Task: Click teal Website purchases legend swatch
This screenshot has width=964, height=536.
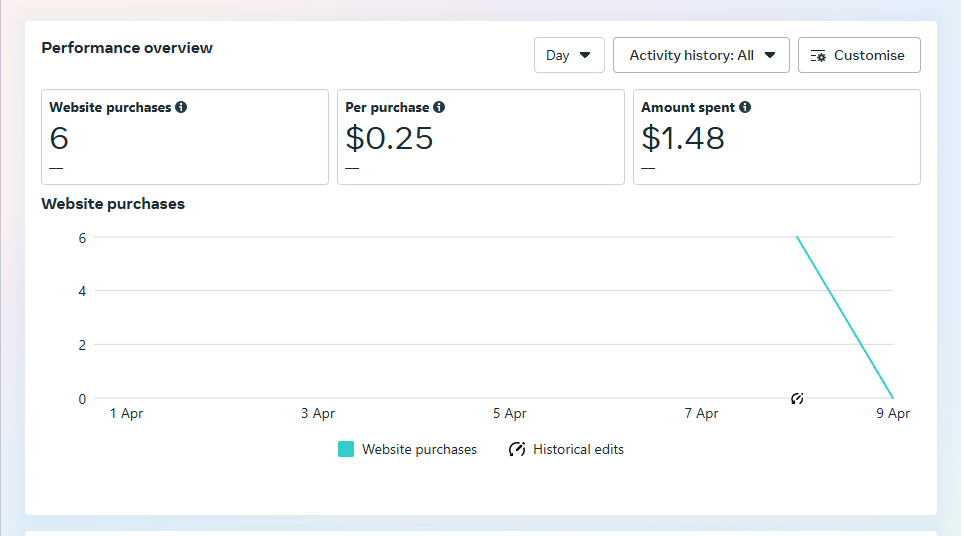Action: 346,450
